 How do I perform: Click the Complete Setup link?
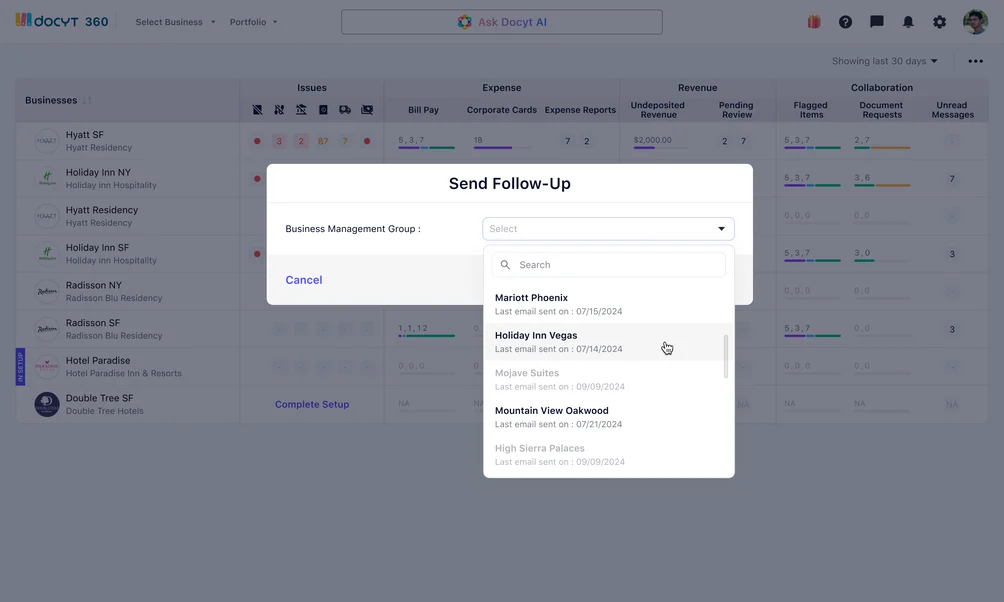312,405
